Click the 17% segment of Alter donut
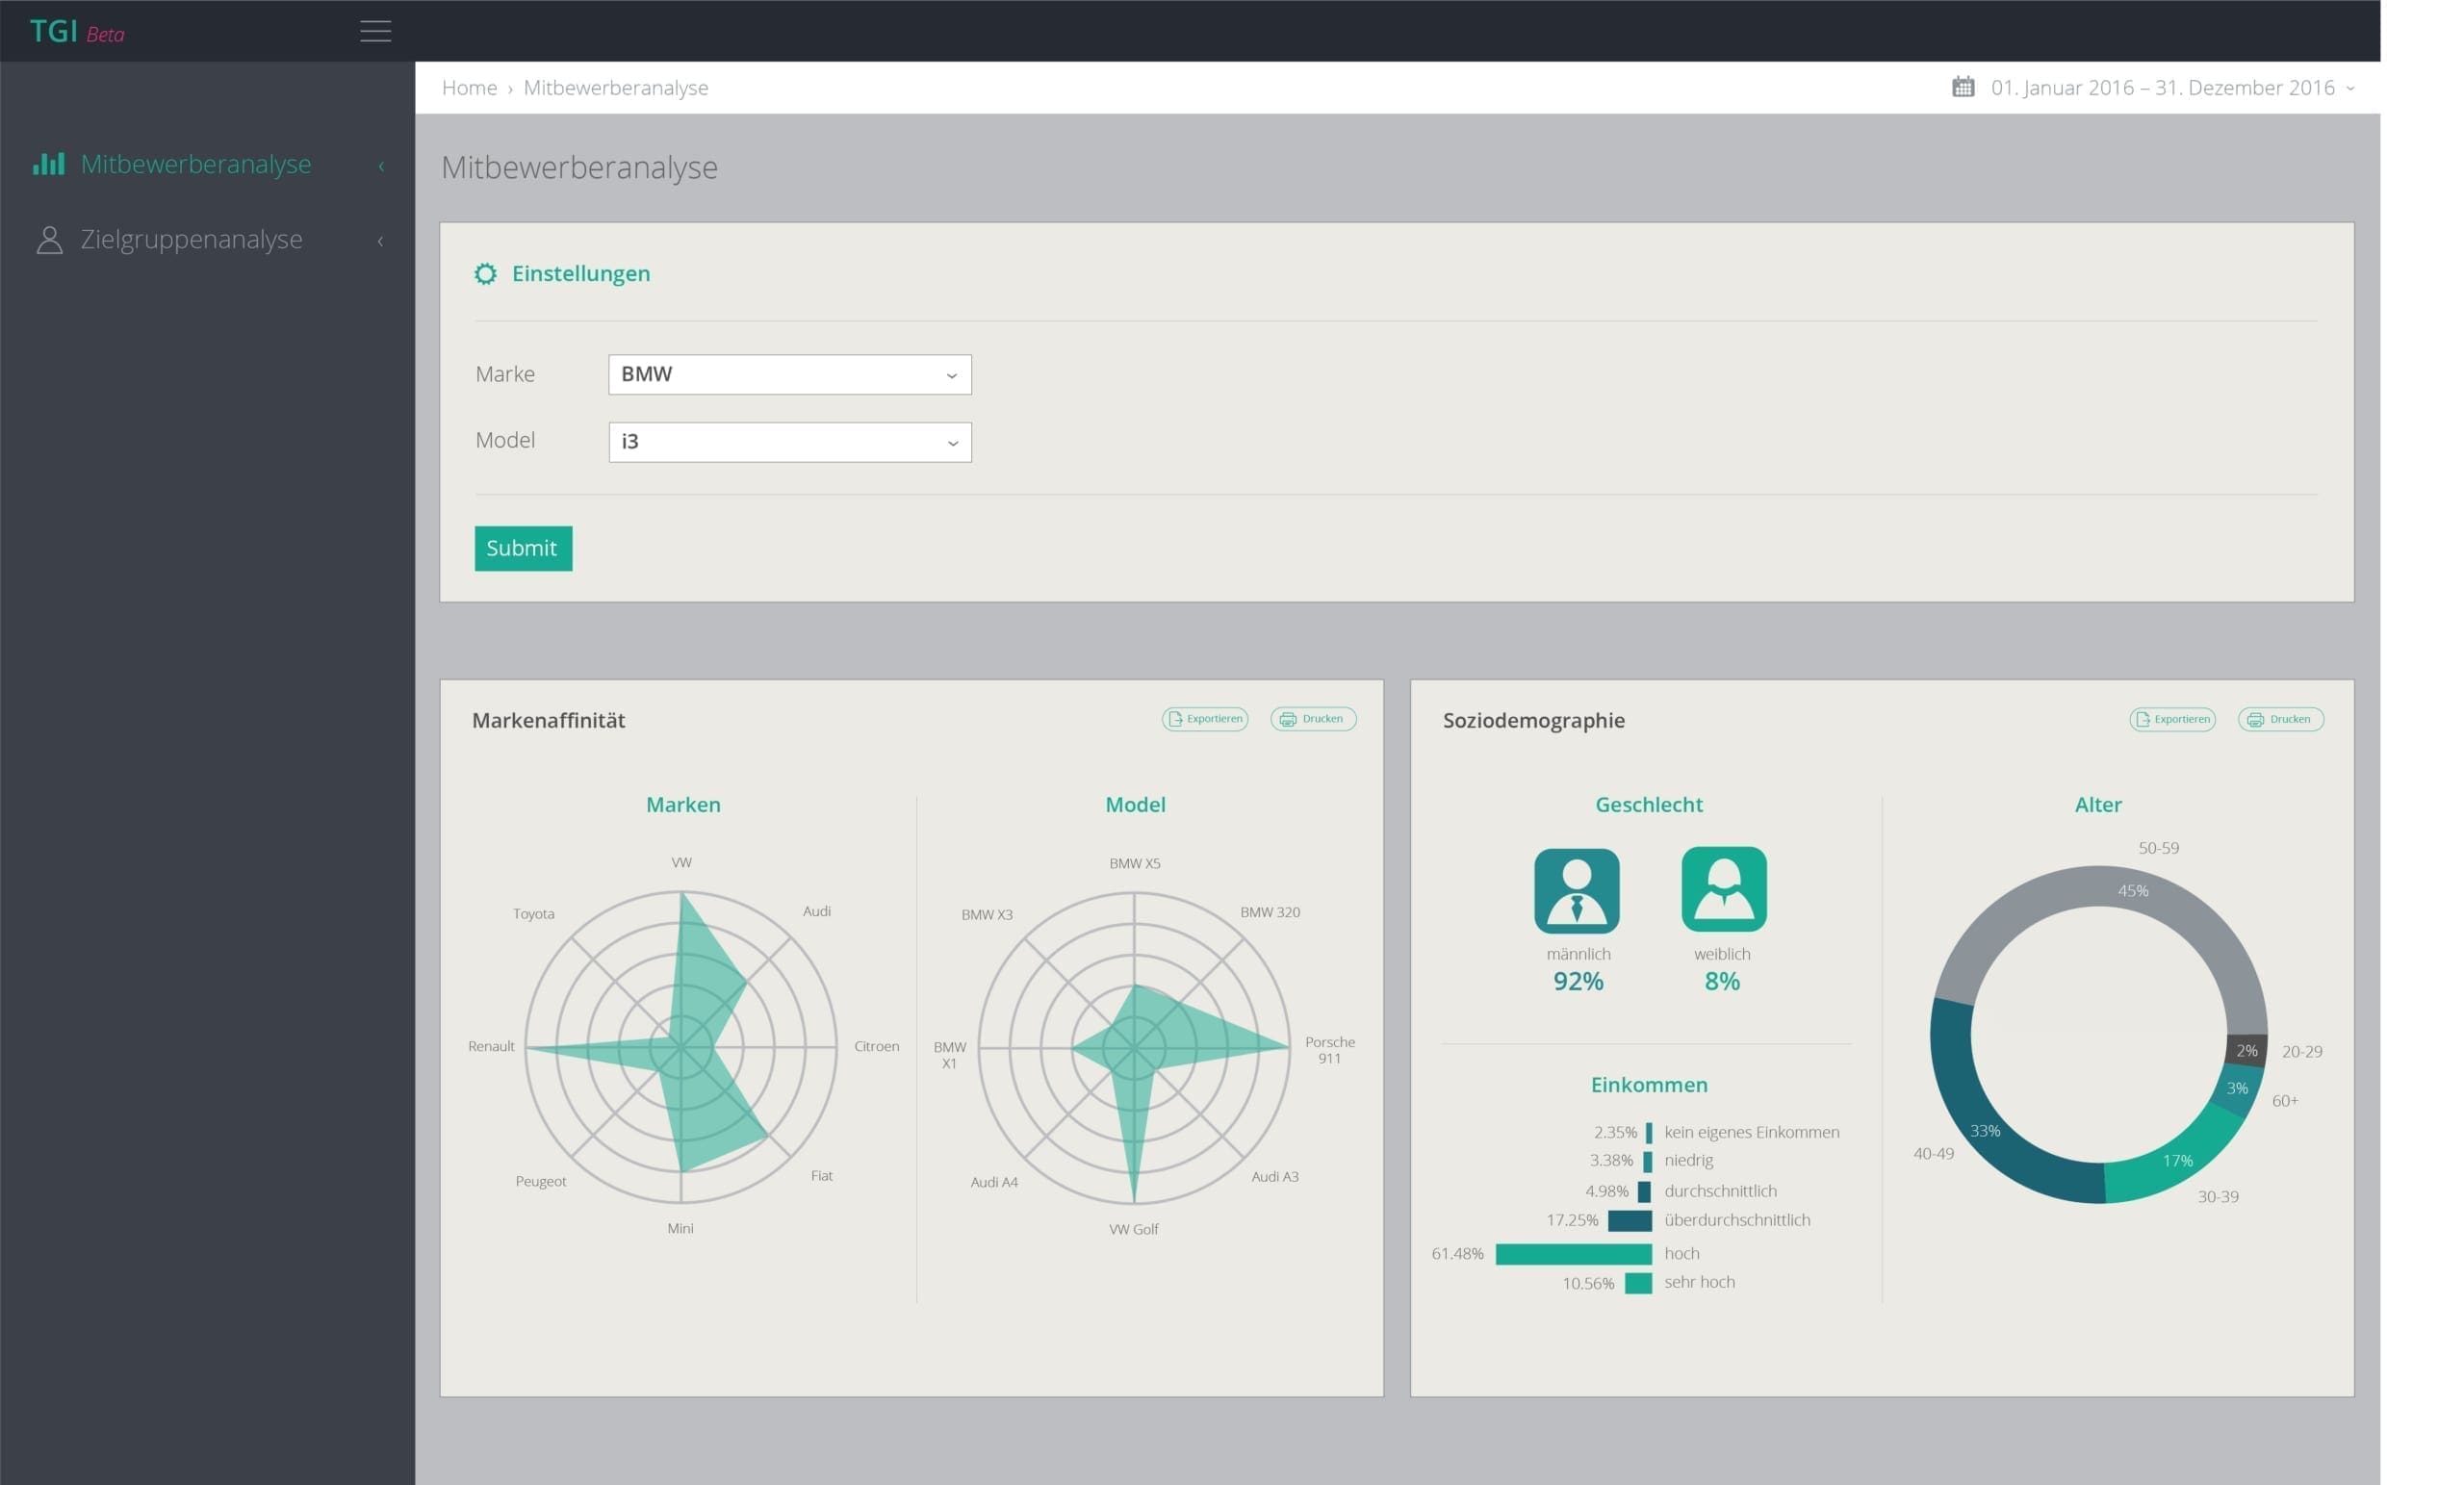The image size is (2464, 1485). (x=2178, y=1160)
